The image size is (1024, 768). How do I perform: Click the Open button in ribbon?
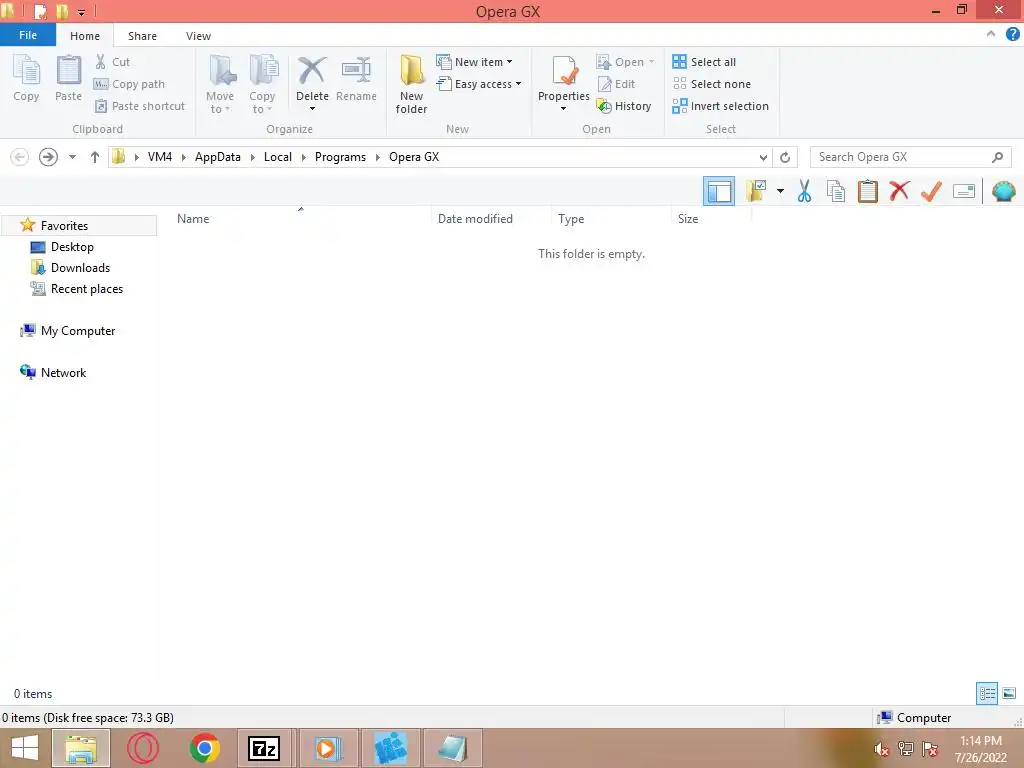[624, 62]
